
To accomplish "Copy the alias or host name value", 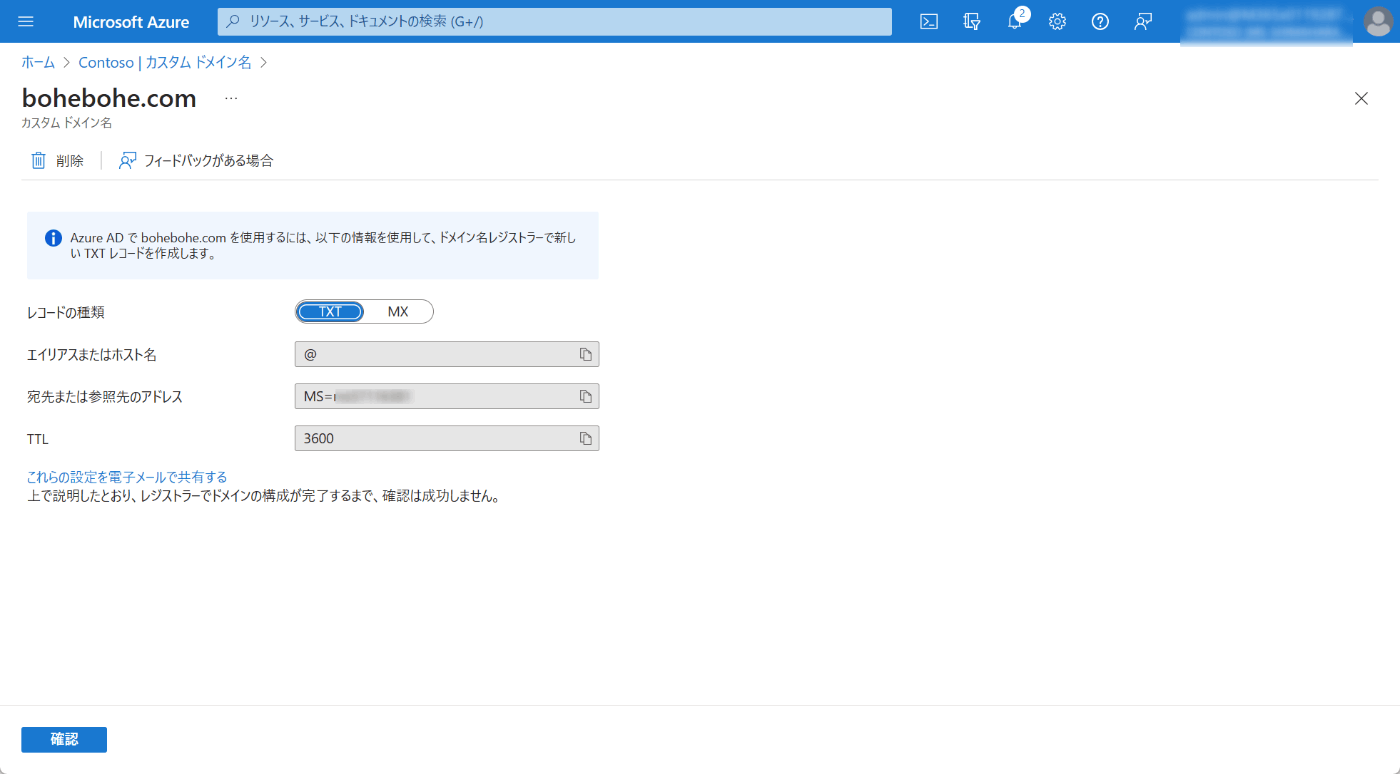I will click(586, 354).
